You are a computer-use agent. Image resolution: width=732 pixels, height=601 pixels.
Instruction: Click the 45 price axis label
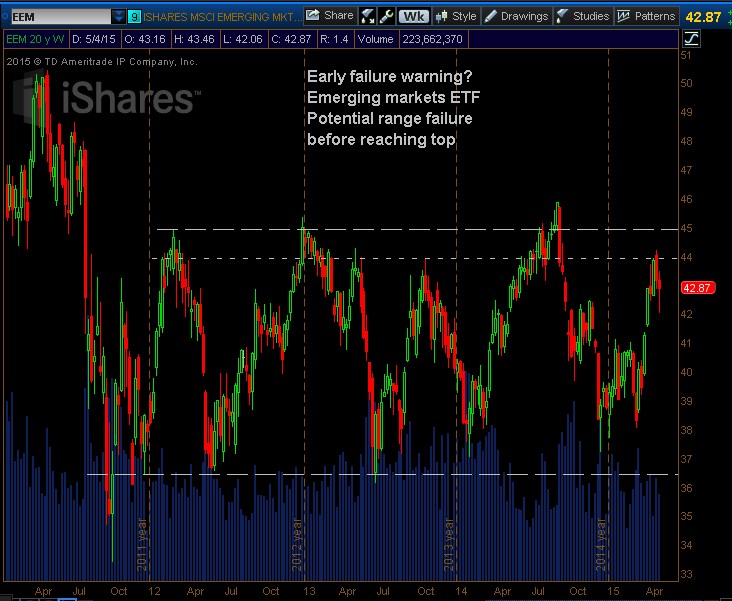coord(686,228)
